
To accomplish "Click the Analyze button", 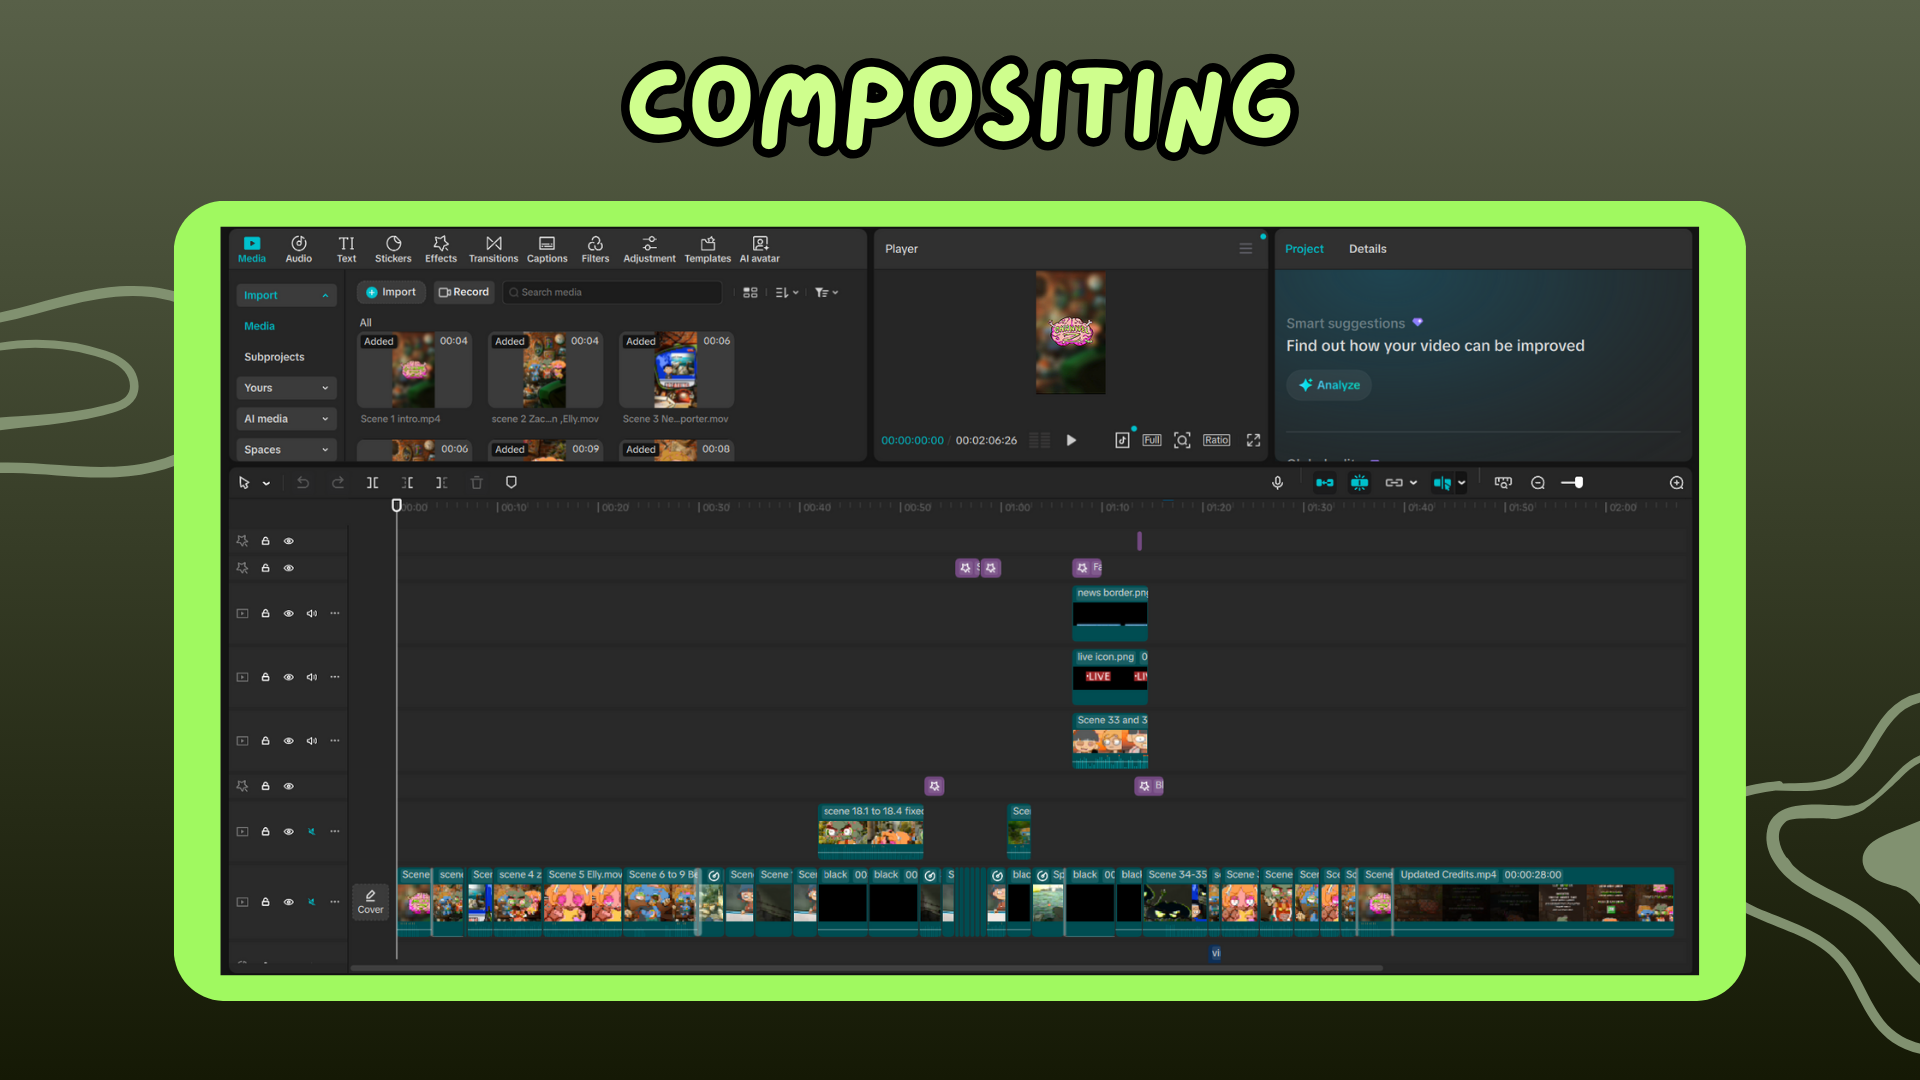I will 1329,385.
